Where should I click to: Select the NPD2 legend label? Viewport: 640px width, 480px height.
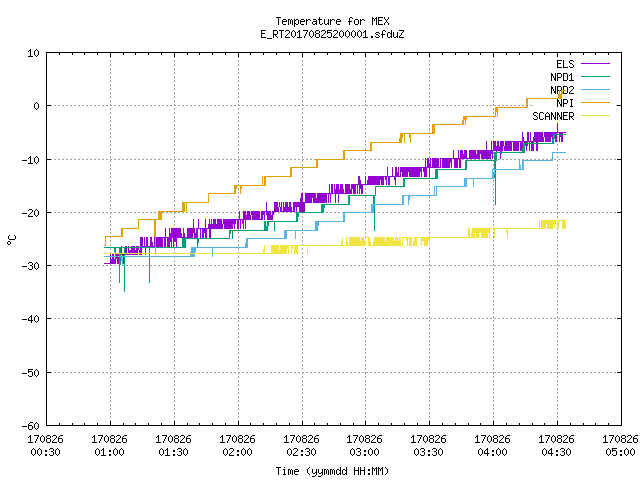[x=562, y=90]
